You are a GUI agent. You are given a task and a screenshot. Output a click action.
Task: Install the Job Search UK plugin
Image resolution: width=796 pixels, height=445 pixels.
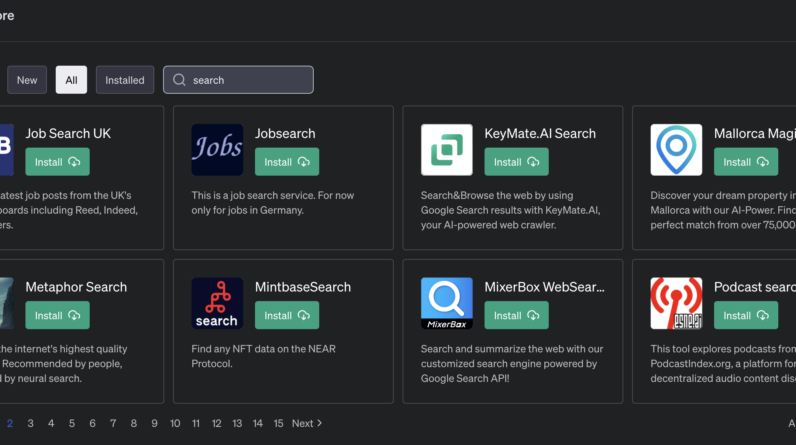(57, 162)
